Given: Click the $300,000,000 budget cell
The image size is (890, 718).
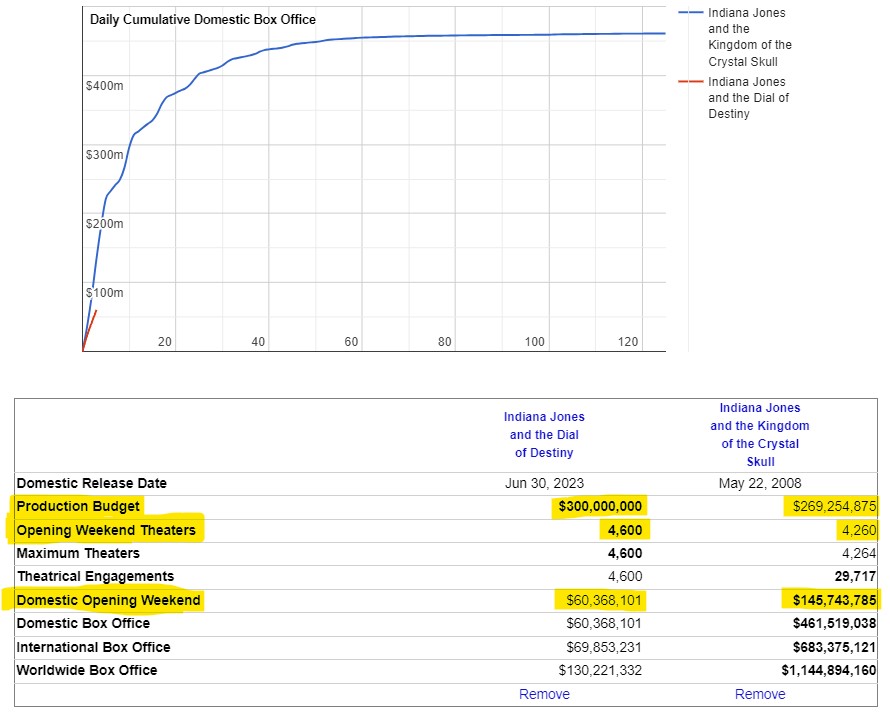Looking at the screenshot, I should 599,506.
